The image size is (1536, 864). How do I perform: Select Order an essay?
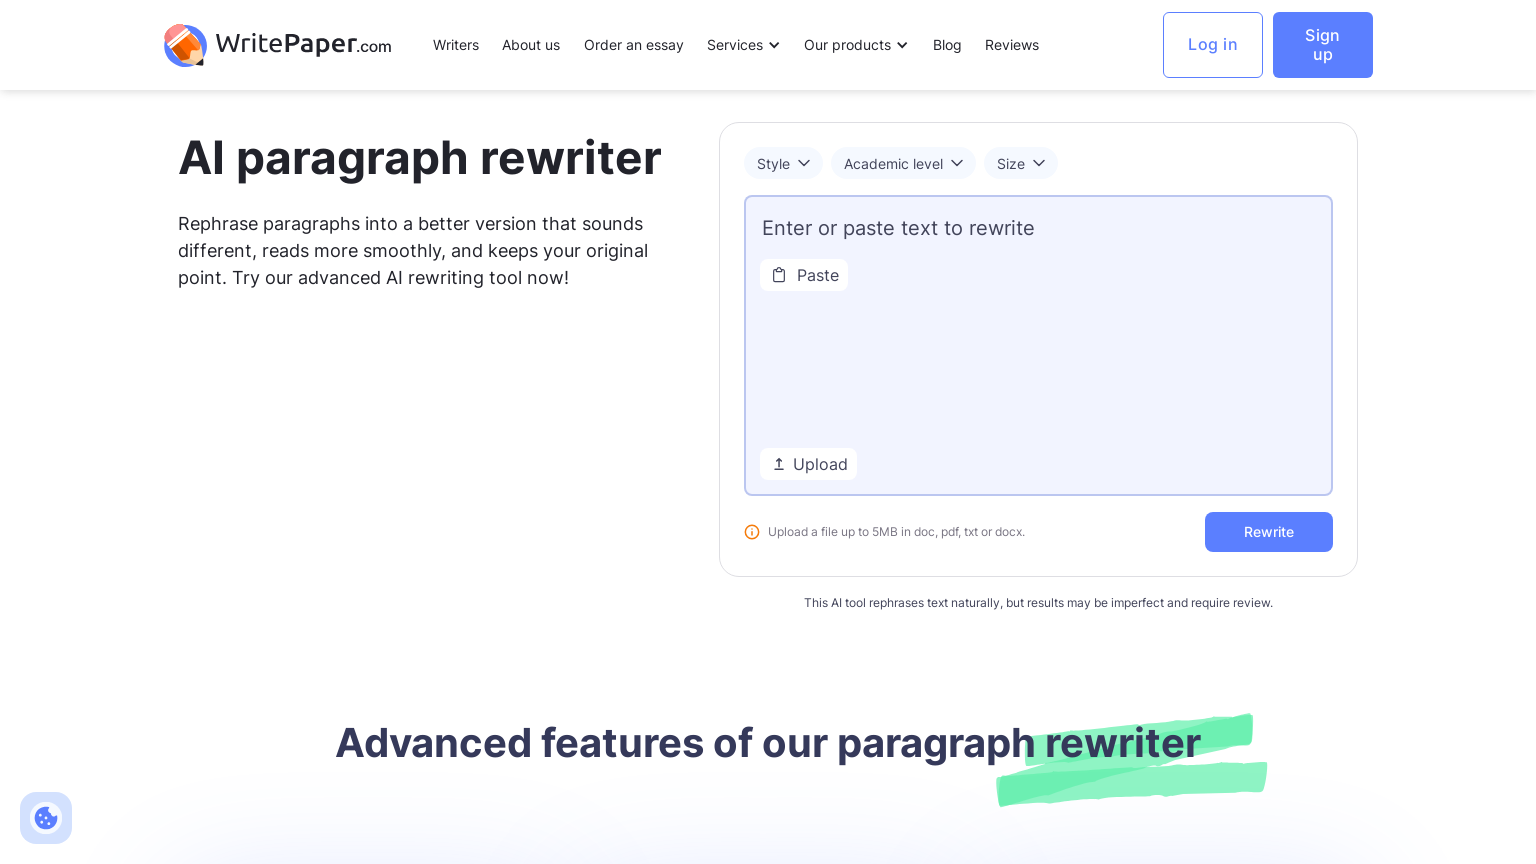[633, 45]
